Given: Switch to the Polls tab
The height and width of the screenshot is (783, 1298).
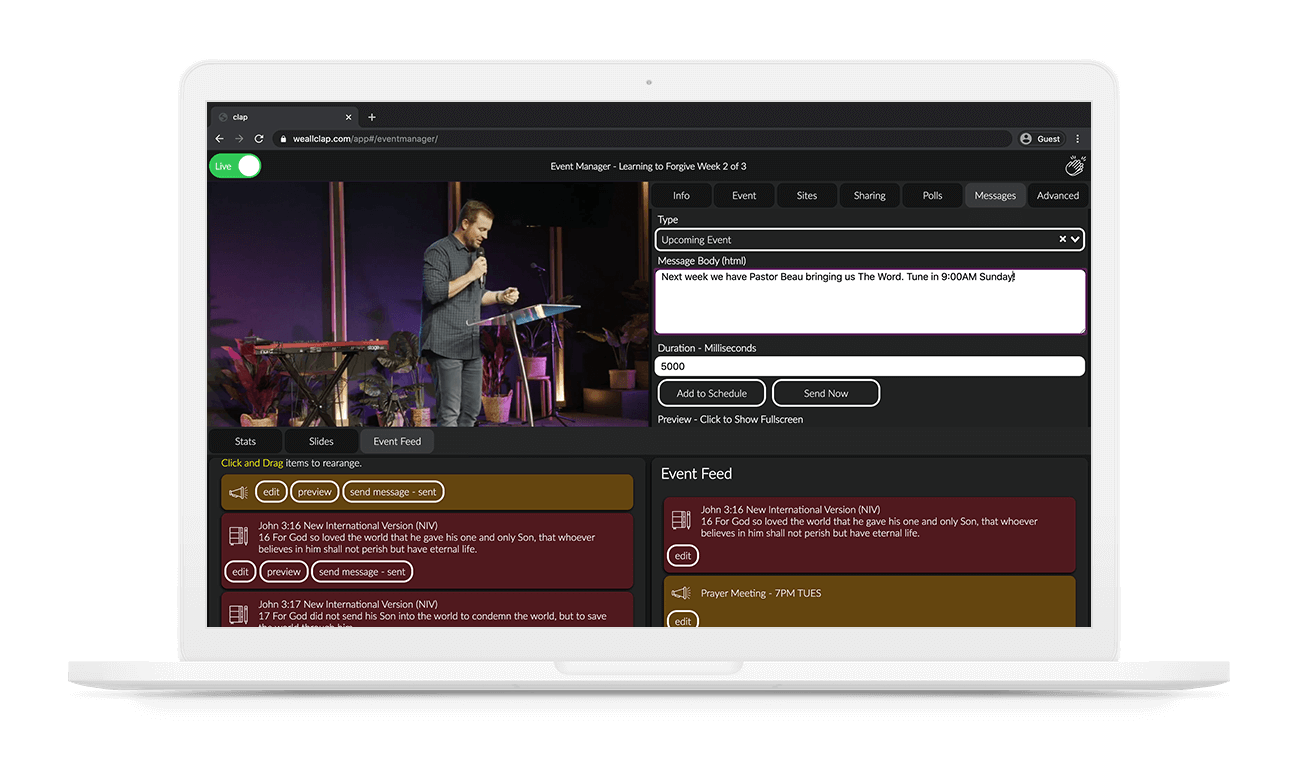Looking at the screenshot, I should click(x=932, y=196).
